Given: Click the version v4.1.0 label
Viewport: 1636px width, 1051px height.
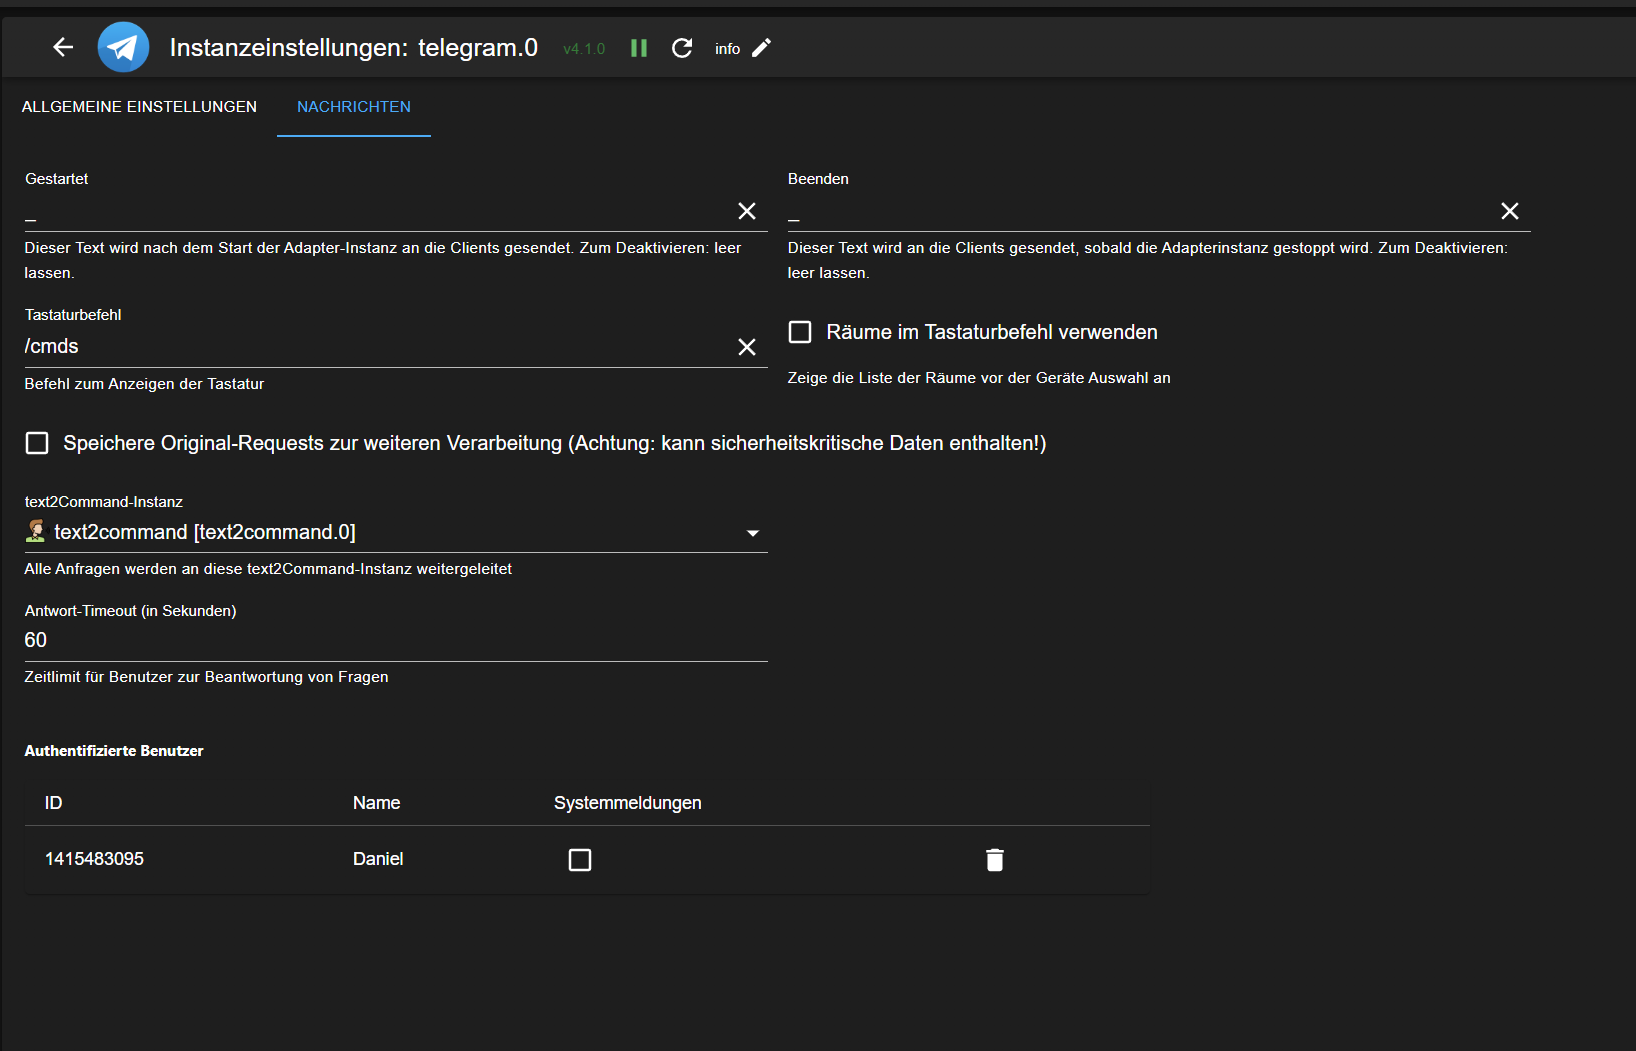Looking at the screenshot, I should tap(584, 49).
